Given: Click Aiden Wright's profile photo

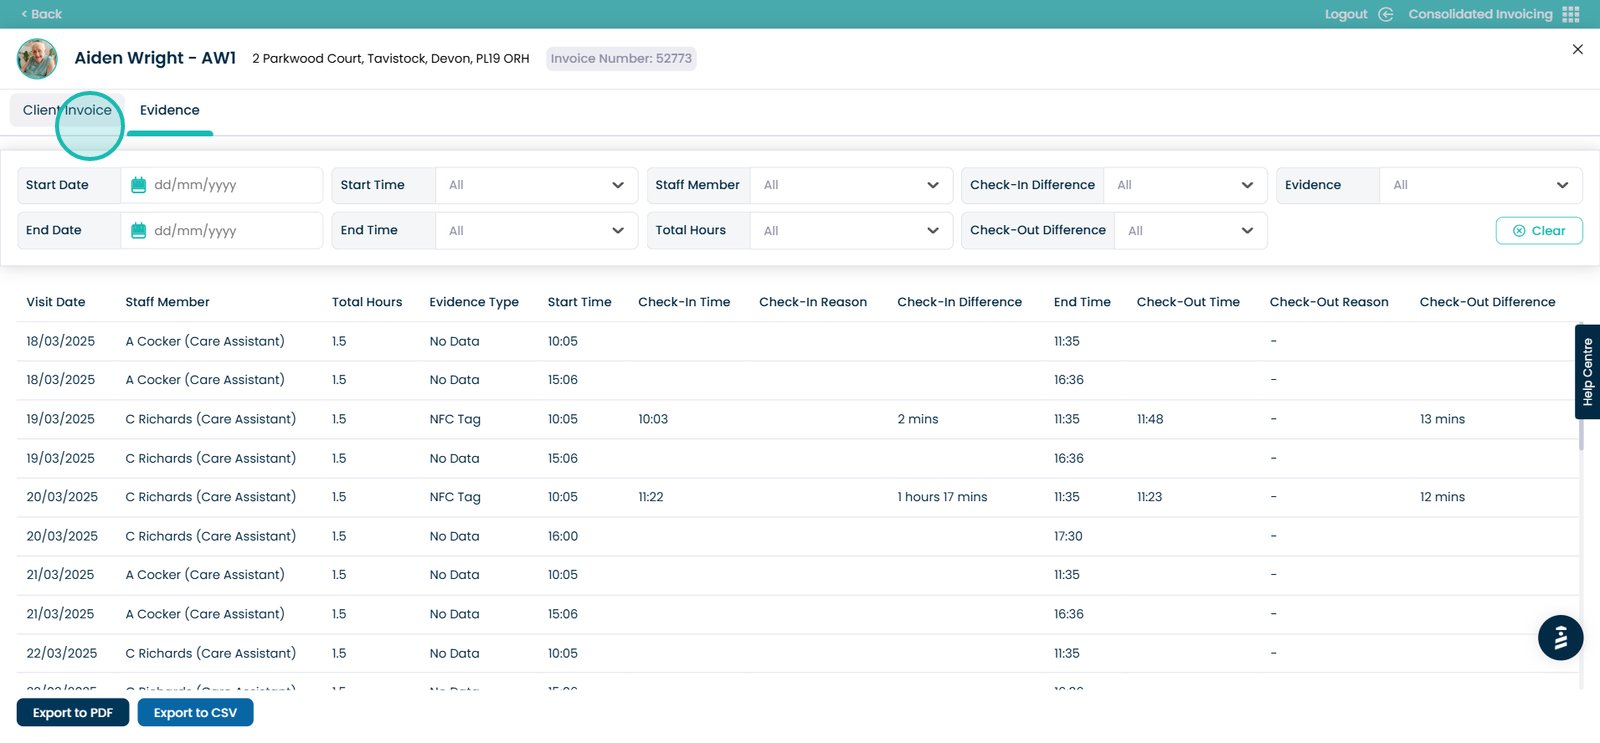Looking at the screenshot, I should (37, 59).
